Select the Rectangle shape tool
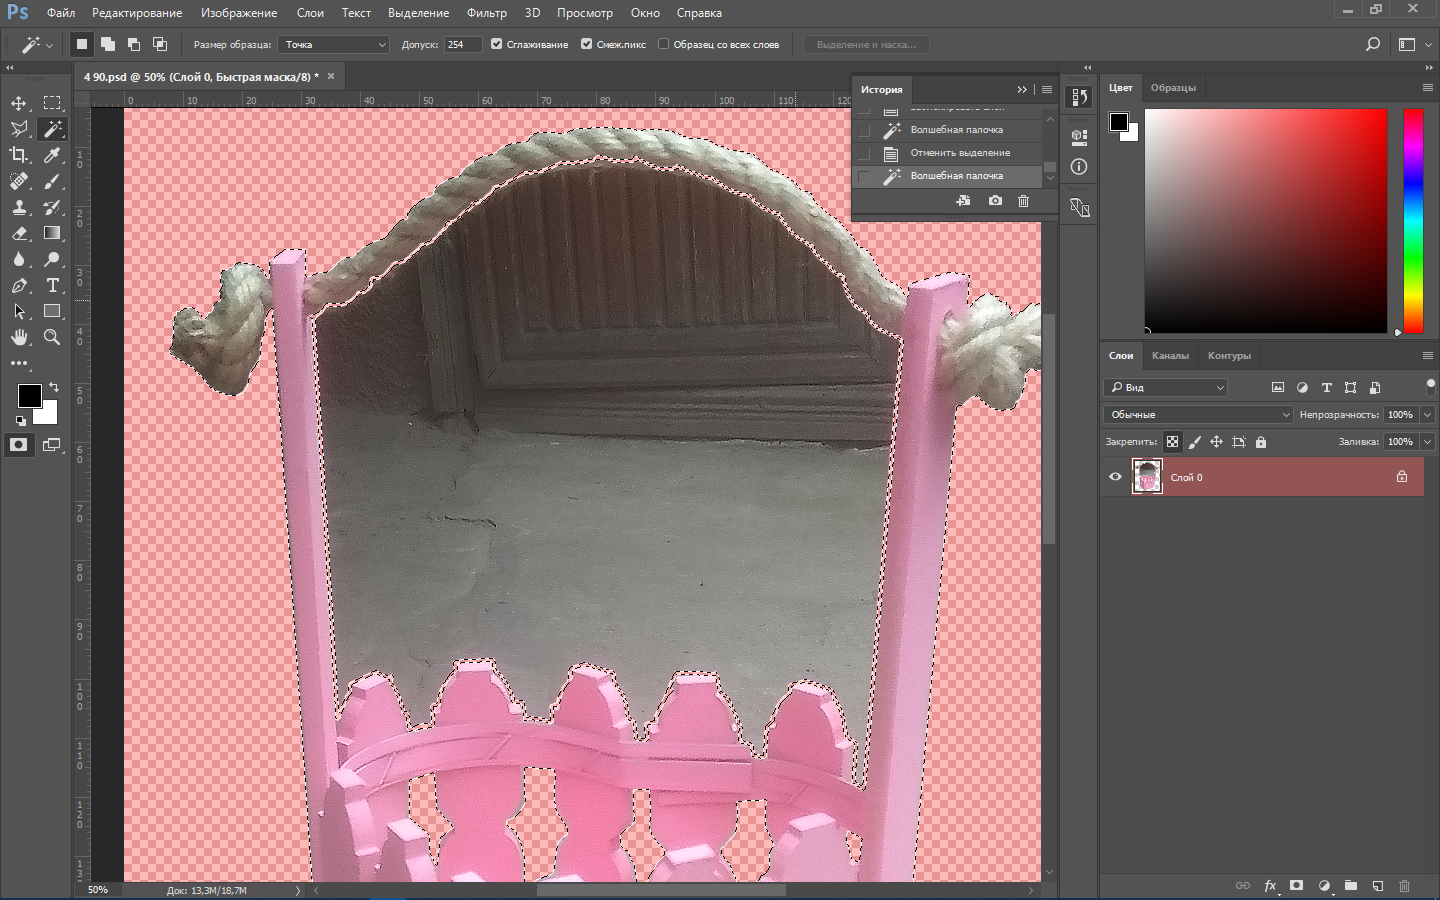 [x=52, y=311]
